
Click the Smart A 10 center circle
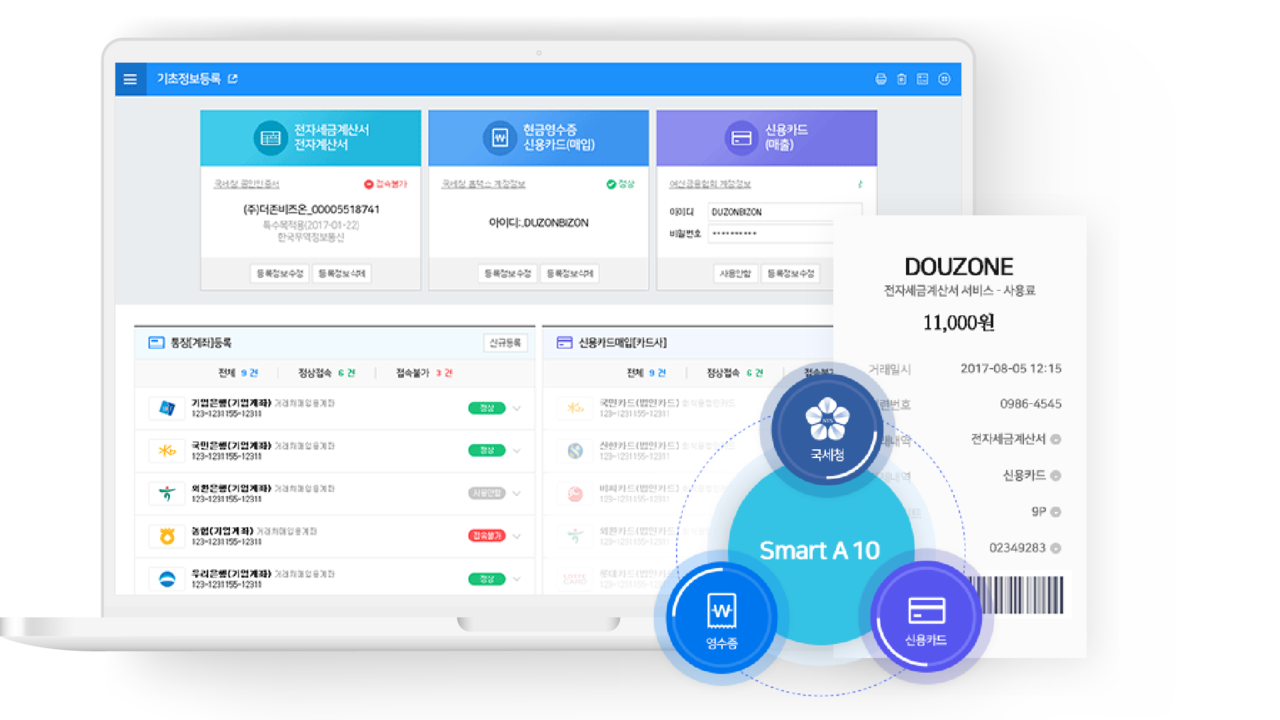coord(819,551)
